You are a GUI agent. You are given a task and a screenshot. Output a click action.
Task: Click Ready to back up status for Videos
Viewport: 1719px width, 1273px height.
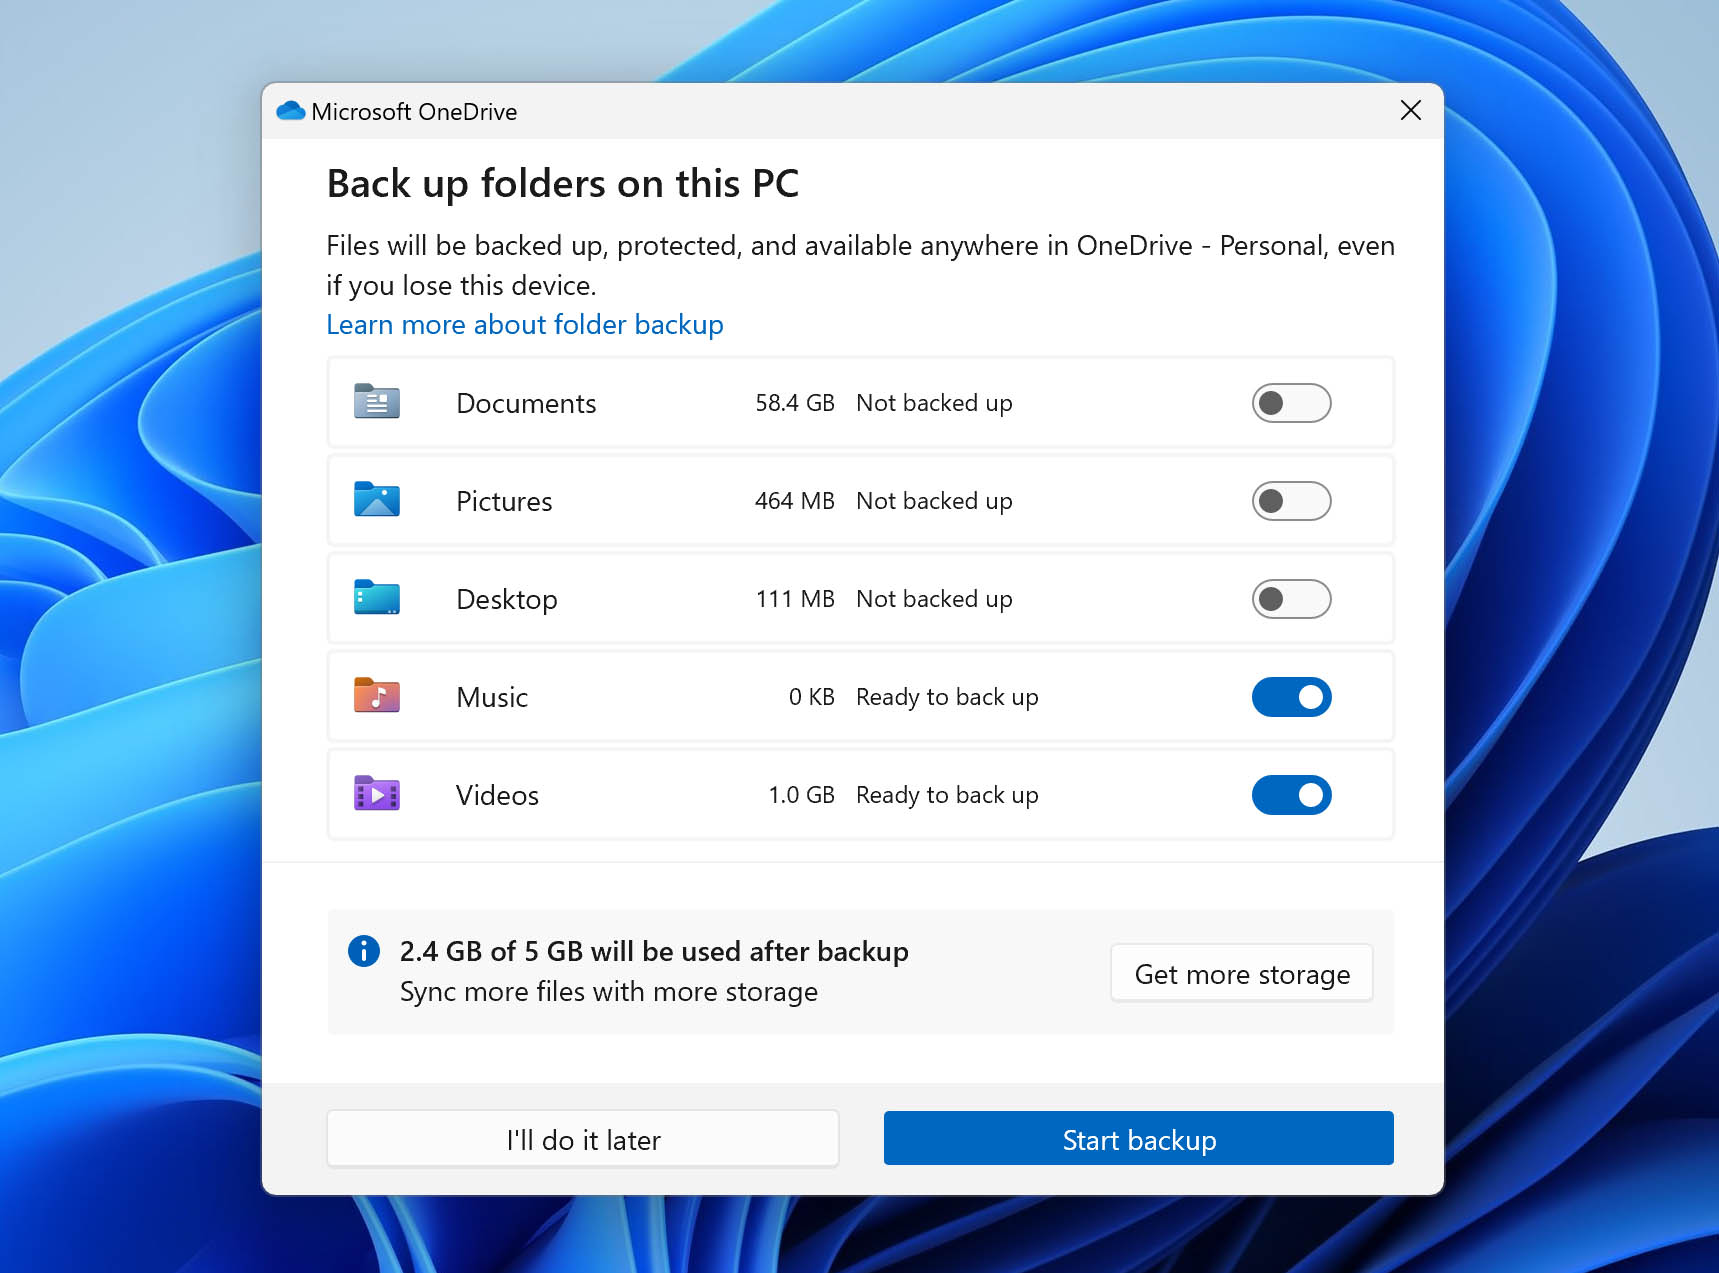click(947, 795)
